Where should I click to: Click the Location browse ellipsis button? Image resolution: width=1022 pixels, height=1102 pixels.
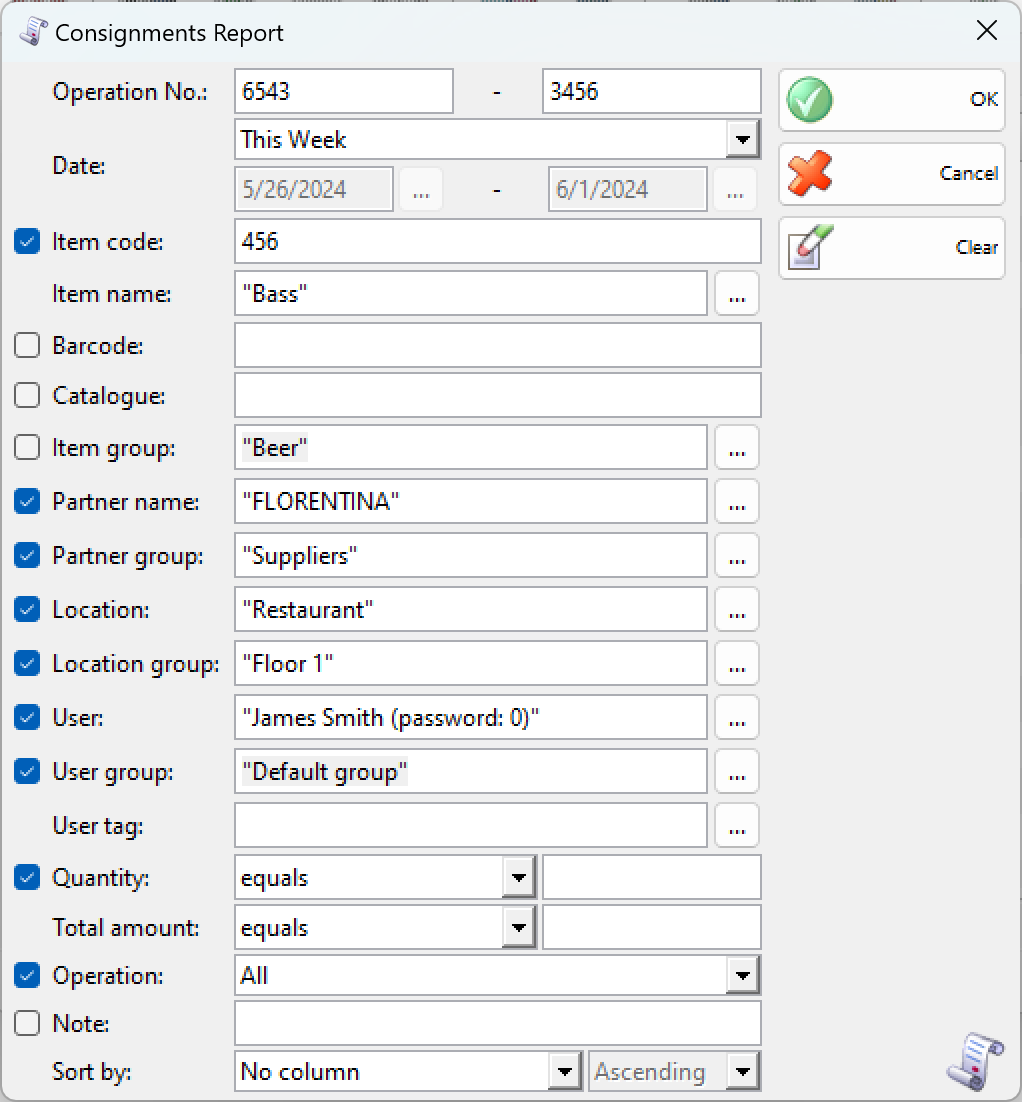pyautogui.click(x=737, y=610)
